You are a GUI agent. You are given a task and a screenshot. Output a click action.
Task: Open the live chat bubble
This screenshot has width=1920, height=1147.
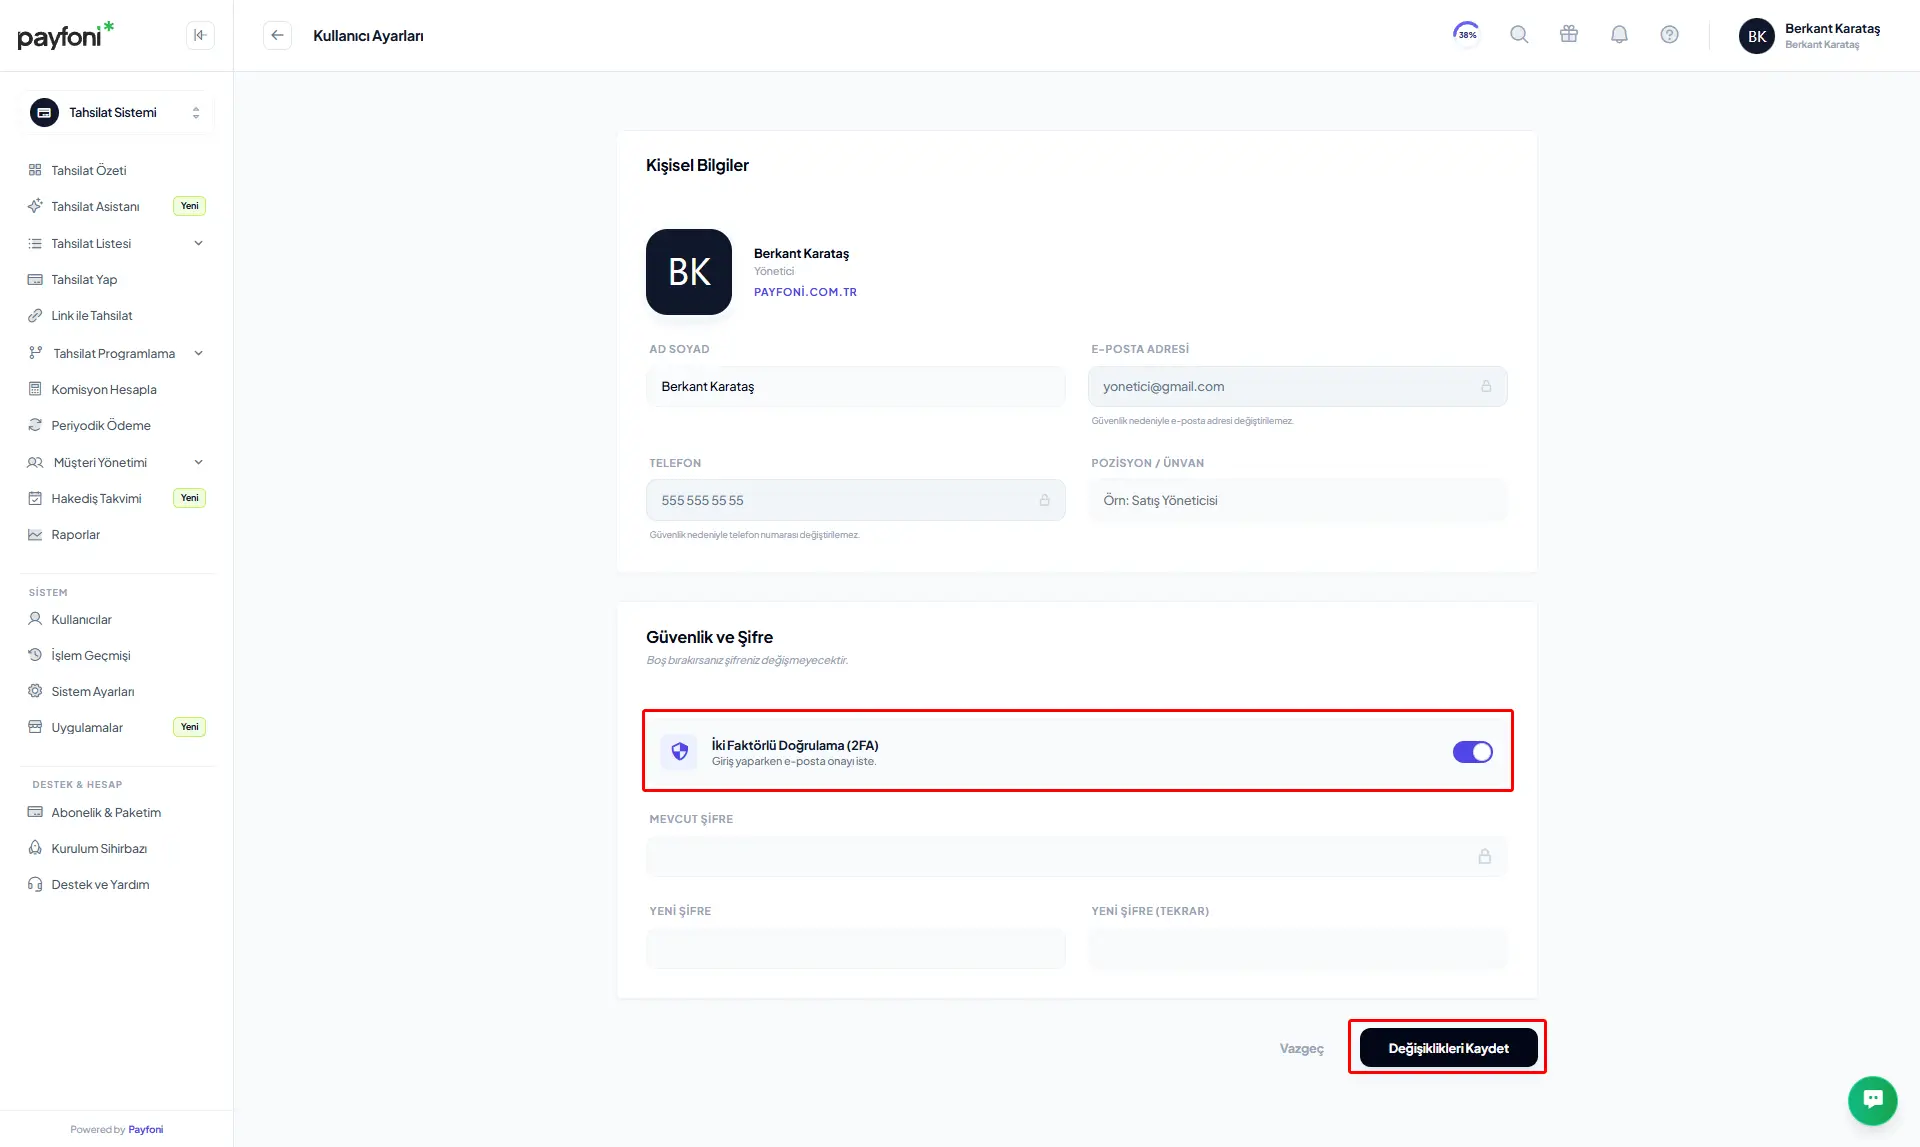tap(1872, 1099)
